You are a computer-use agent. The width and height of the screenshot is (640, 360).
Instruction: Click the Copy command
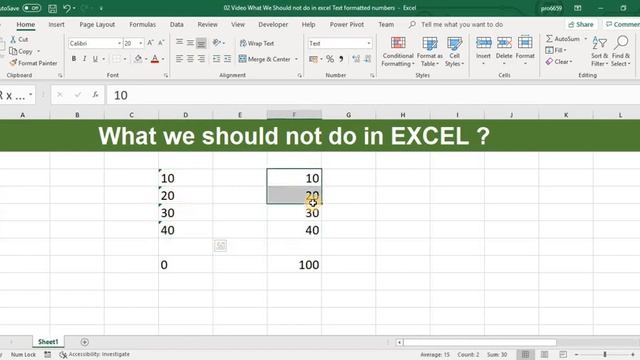pyautogui.click(x=21, y=51)
